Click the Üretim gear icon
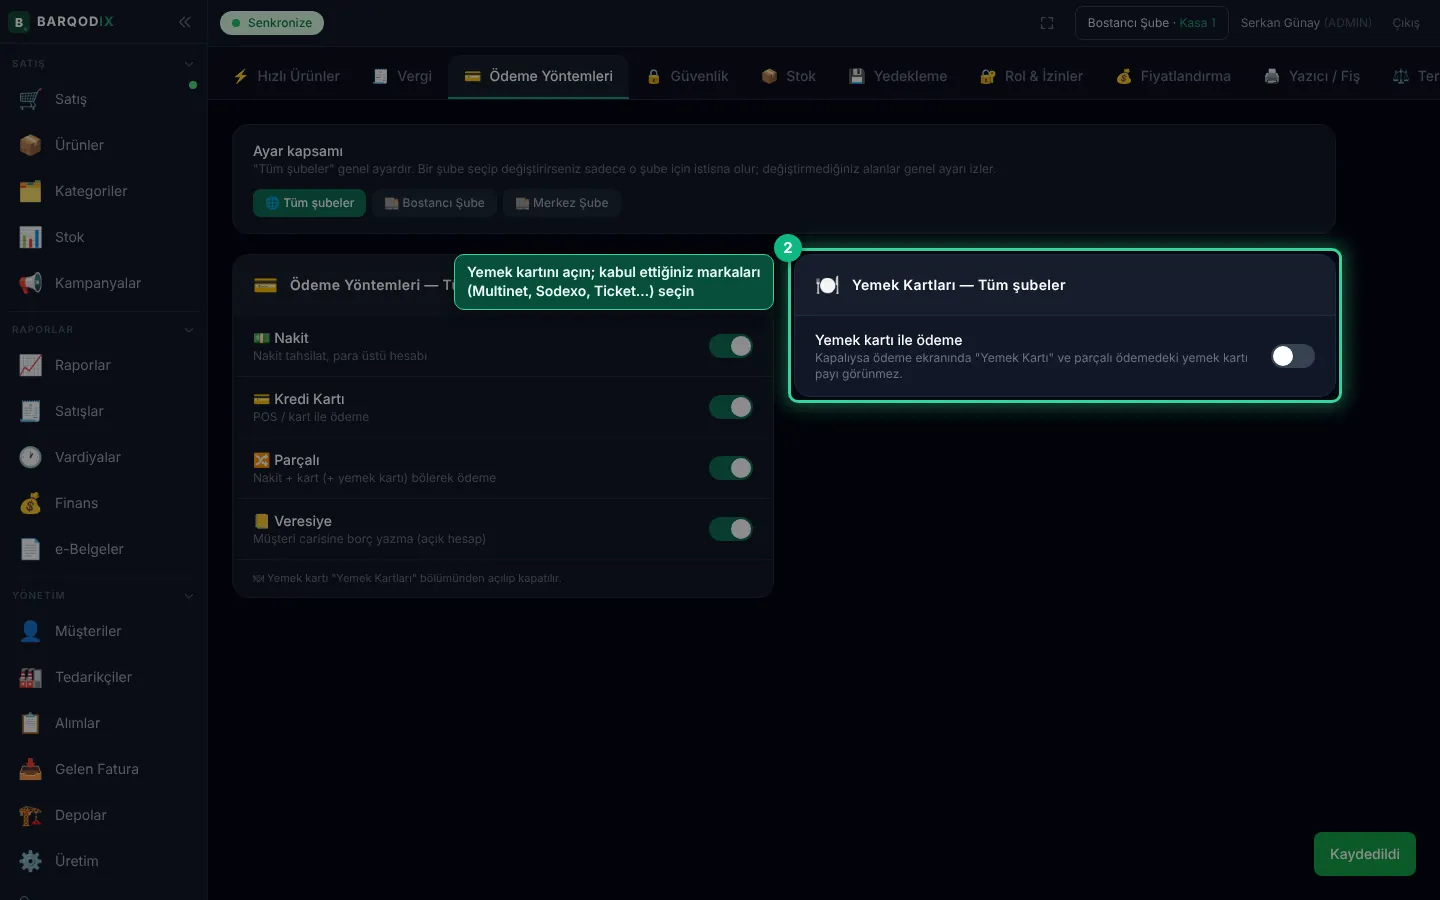 30,861
